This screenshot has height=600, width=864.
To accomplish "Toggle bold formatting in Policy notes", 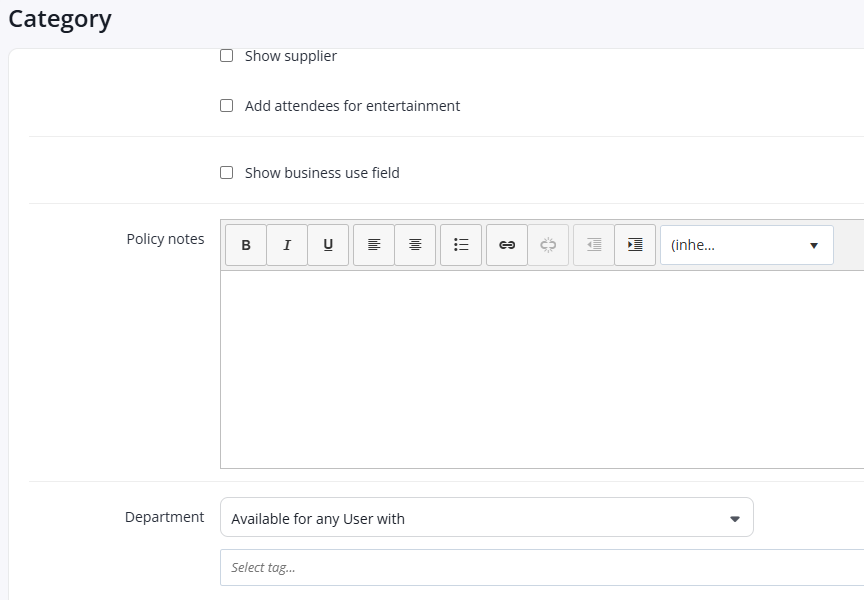I will pyautogui.click(x=246, y=245).
